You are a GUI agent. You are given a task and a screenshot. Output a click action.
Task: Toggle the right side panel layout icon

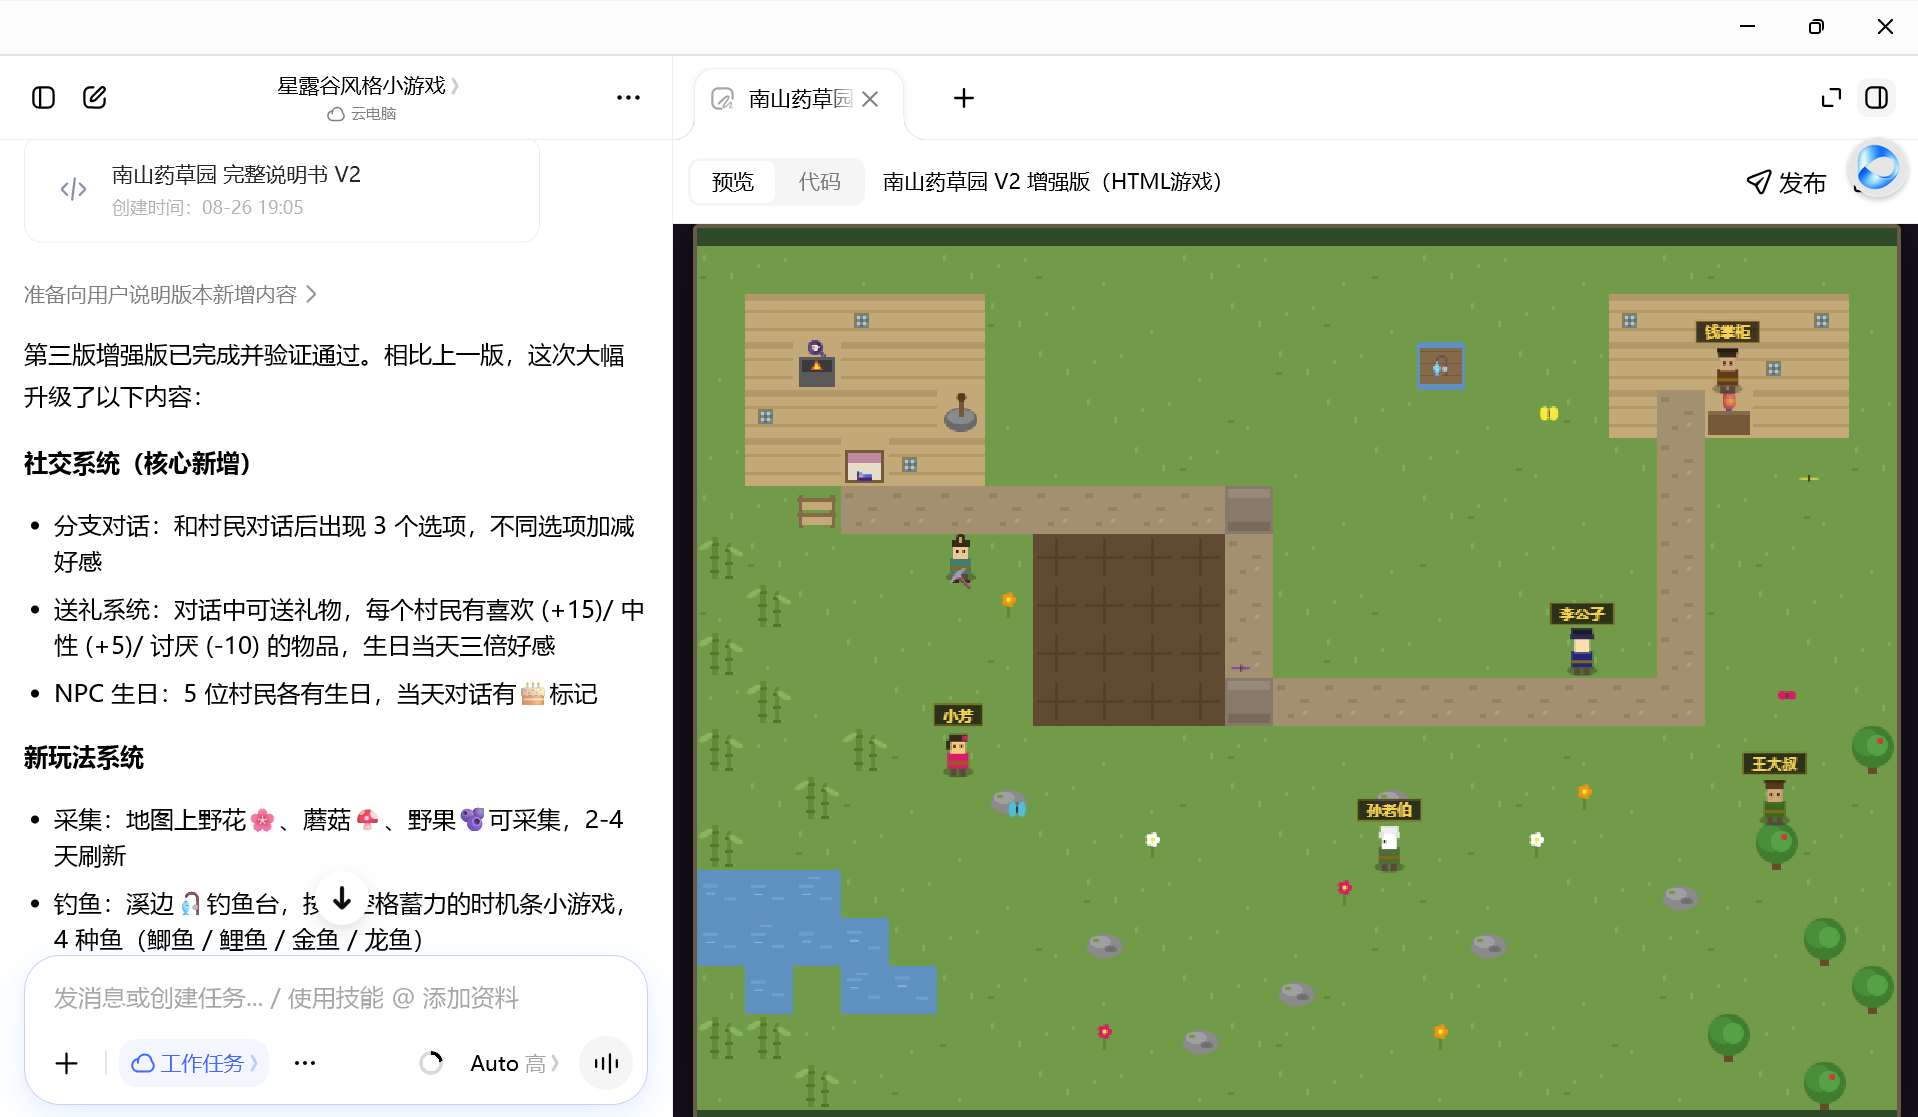(x=1877, y=97)
